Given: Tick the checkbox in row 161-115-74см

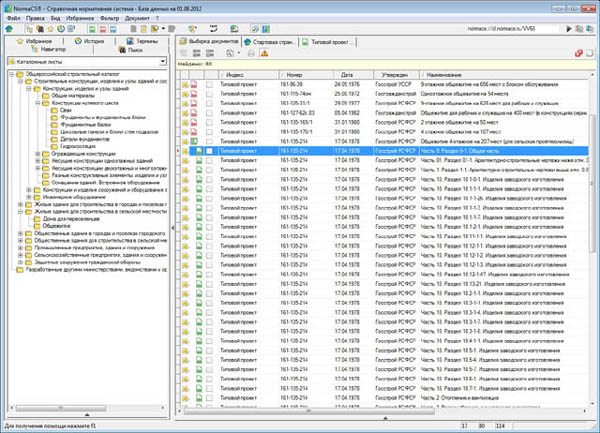Looking at the screenshot, I should (209, 94).
